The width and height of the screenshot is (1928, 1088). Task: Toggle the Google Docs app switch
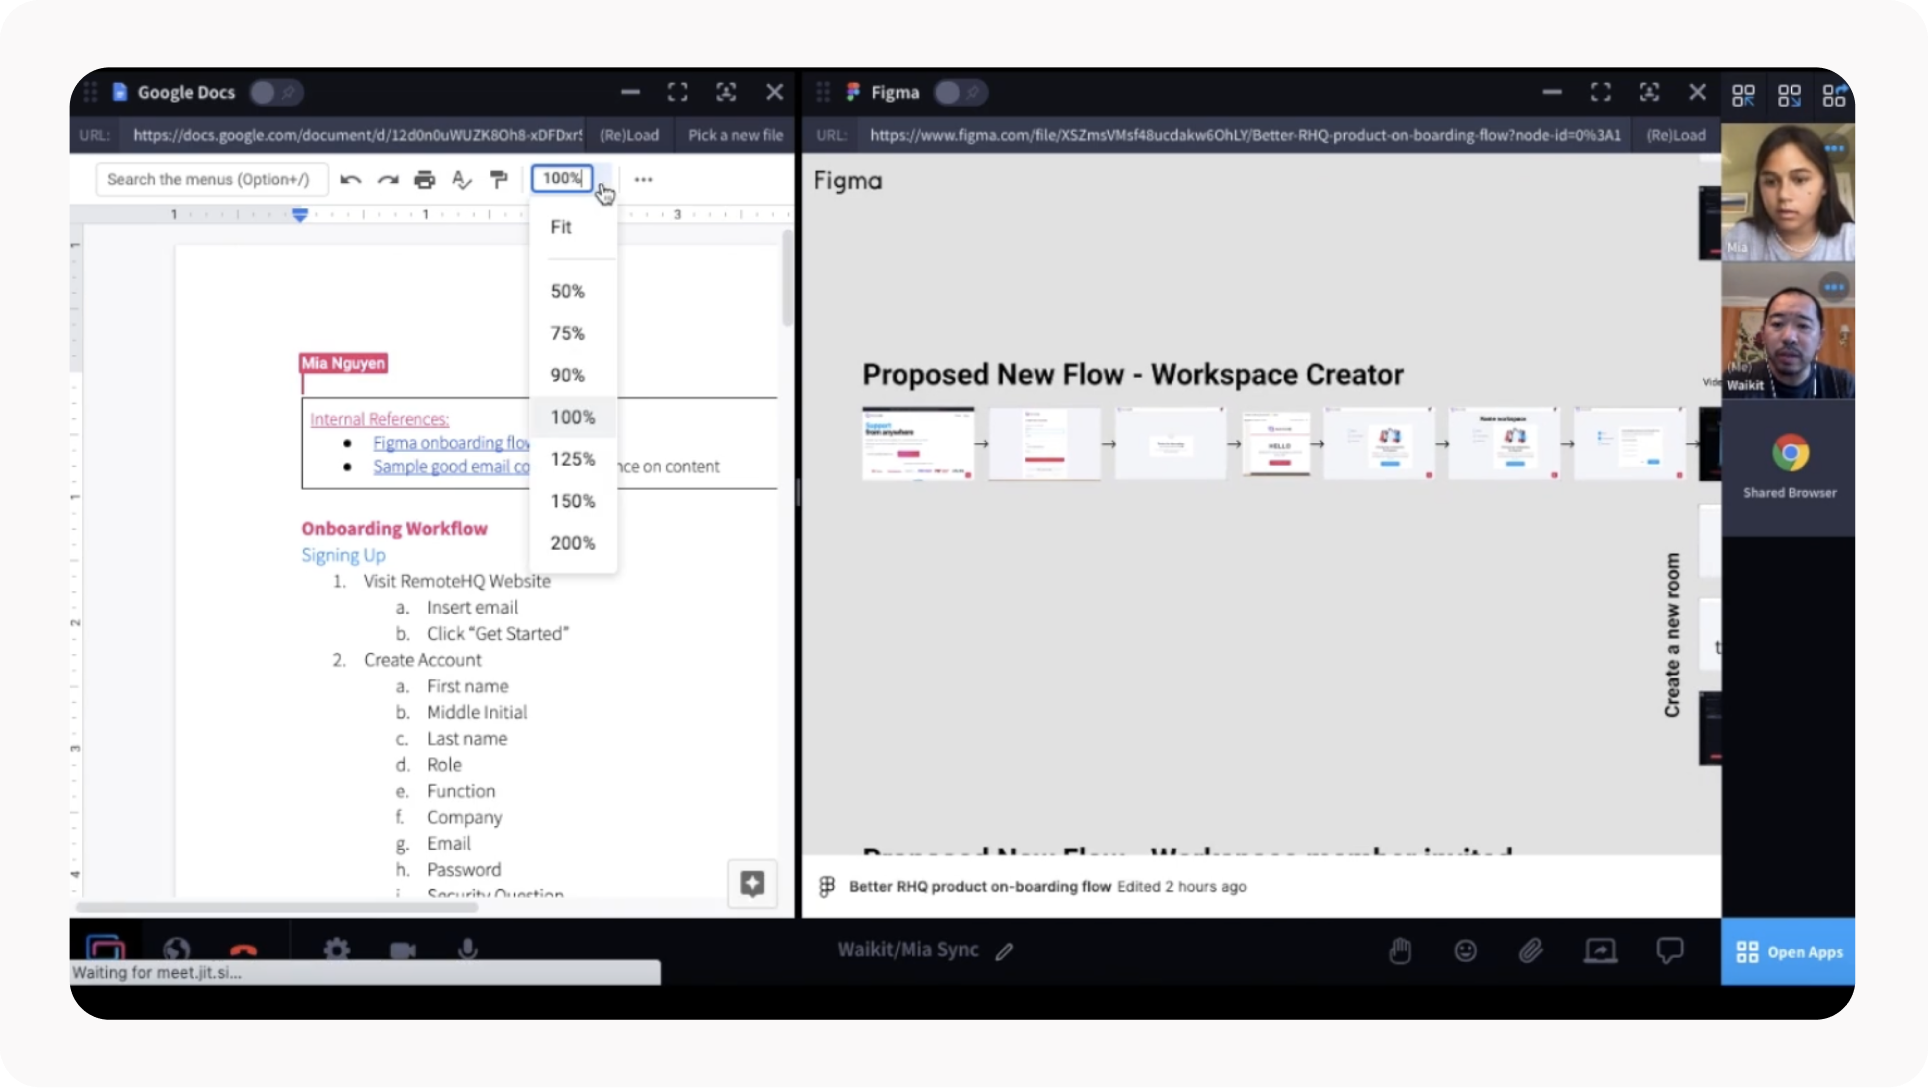pos(275,93)
